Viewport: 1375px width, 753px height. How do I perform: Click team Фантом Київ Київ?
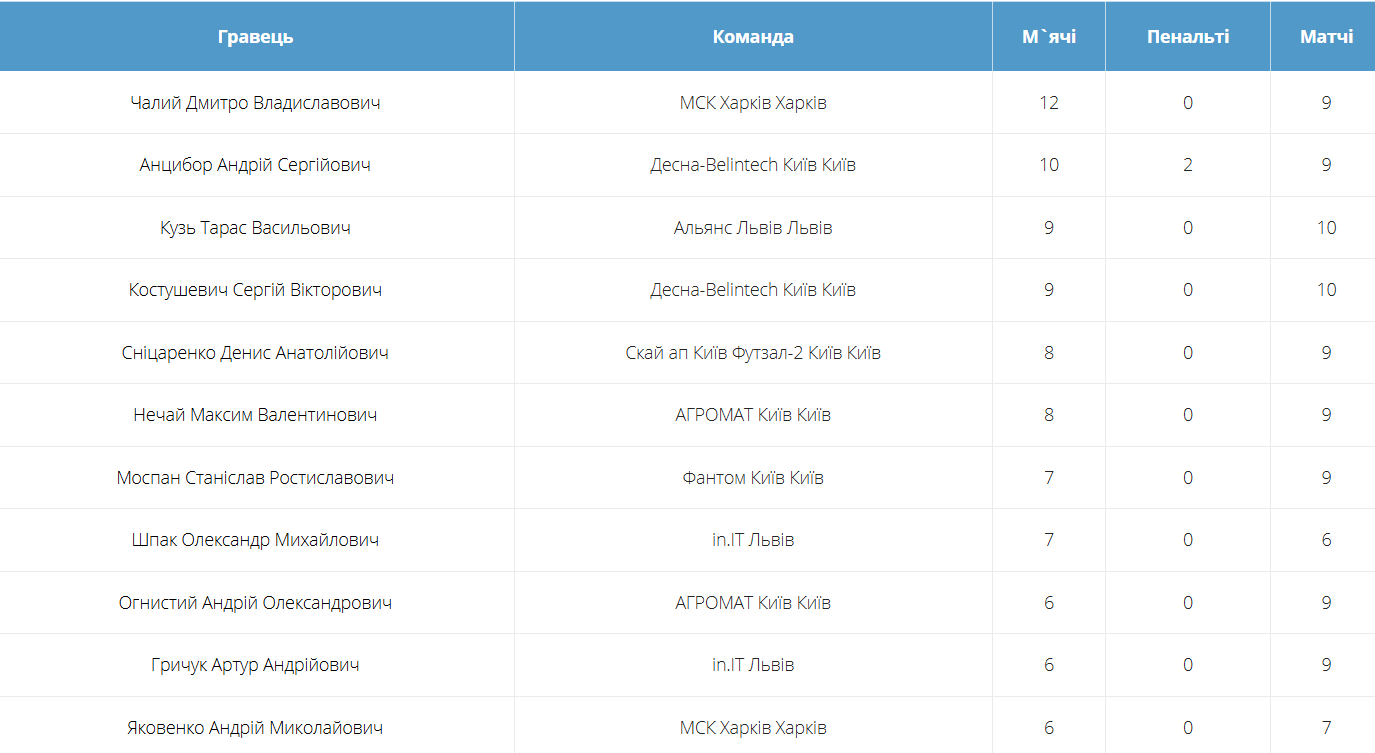pos(753,478)
